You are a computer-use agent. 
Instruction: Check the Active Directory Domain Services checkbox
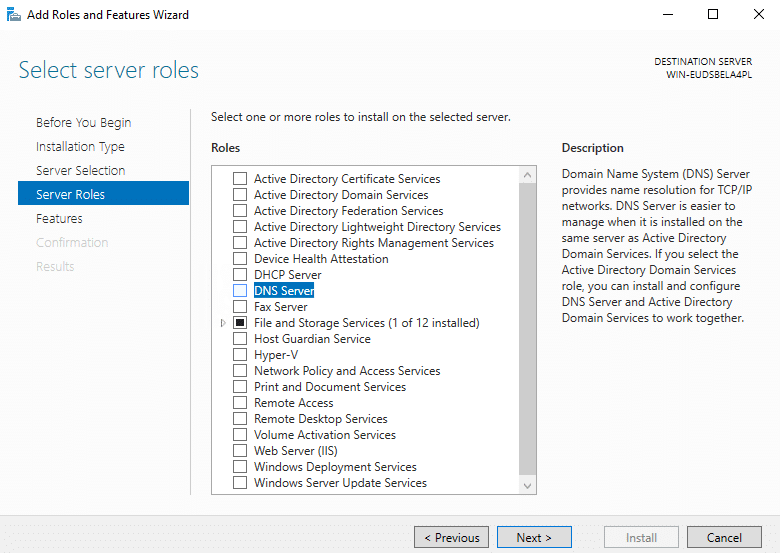[240, 195]
